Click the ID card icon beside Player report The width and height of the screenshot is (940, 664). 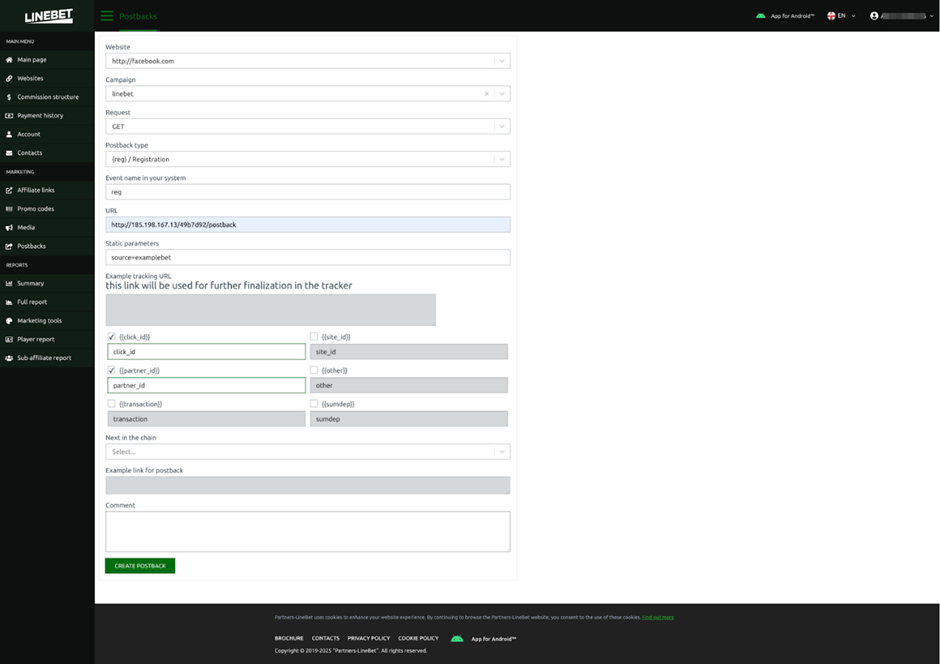coord(9,339)
